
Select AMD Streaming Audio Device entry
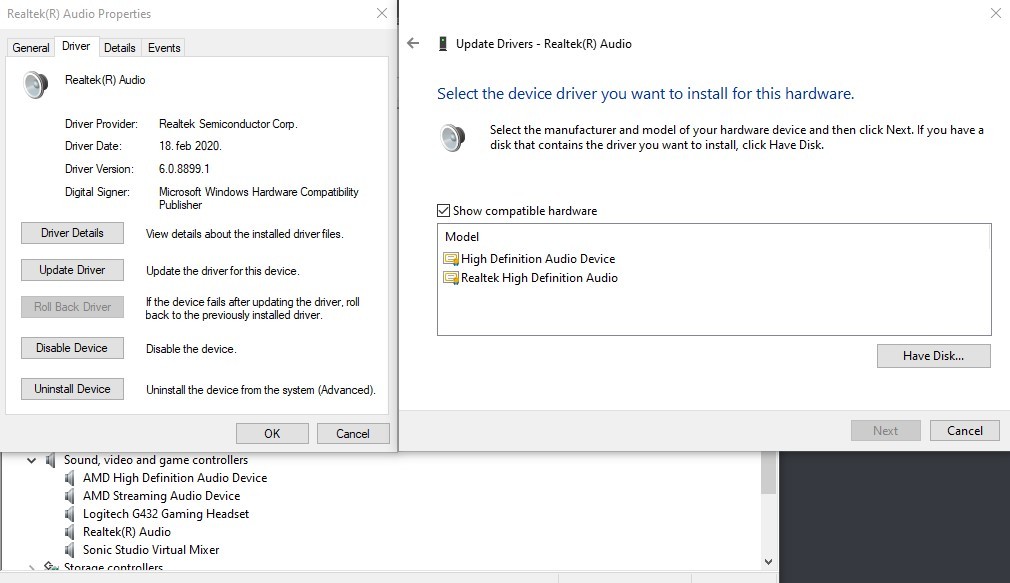161,496
